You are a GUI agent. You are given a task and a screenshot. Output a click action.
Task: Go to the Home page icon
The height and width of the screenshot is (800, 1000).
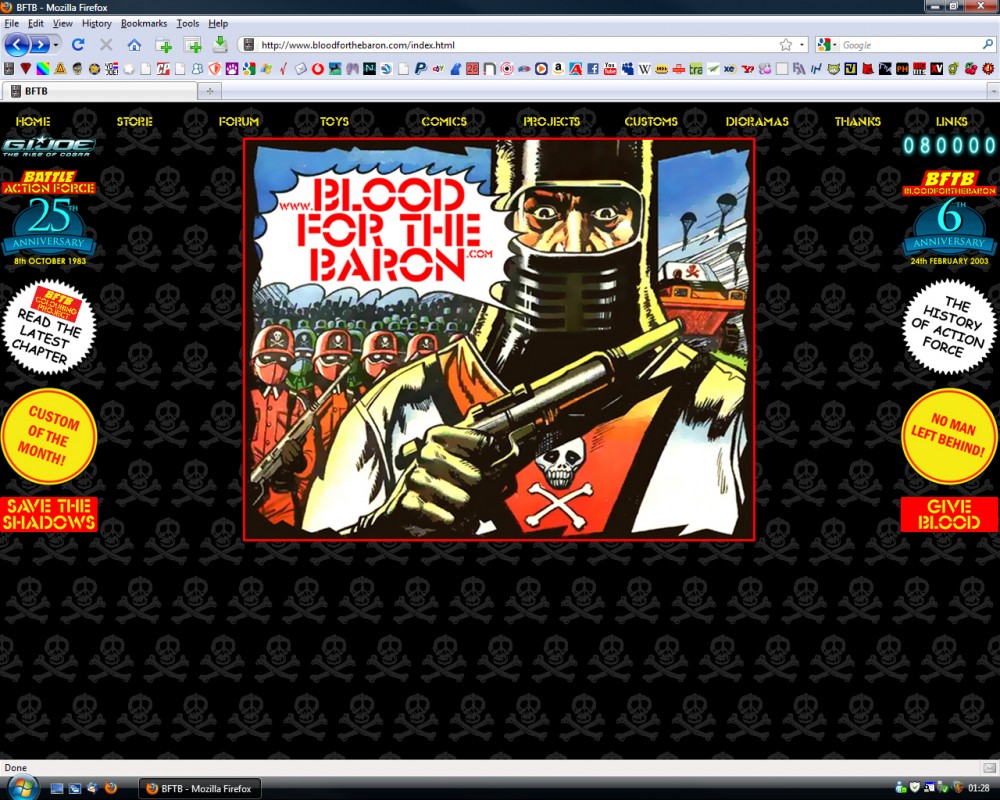(134, 45)
